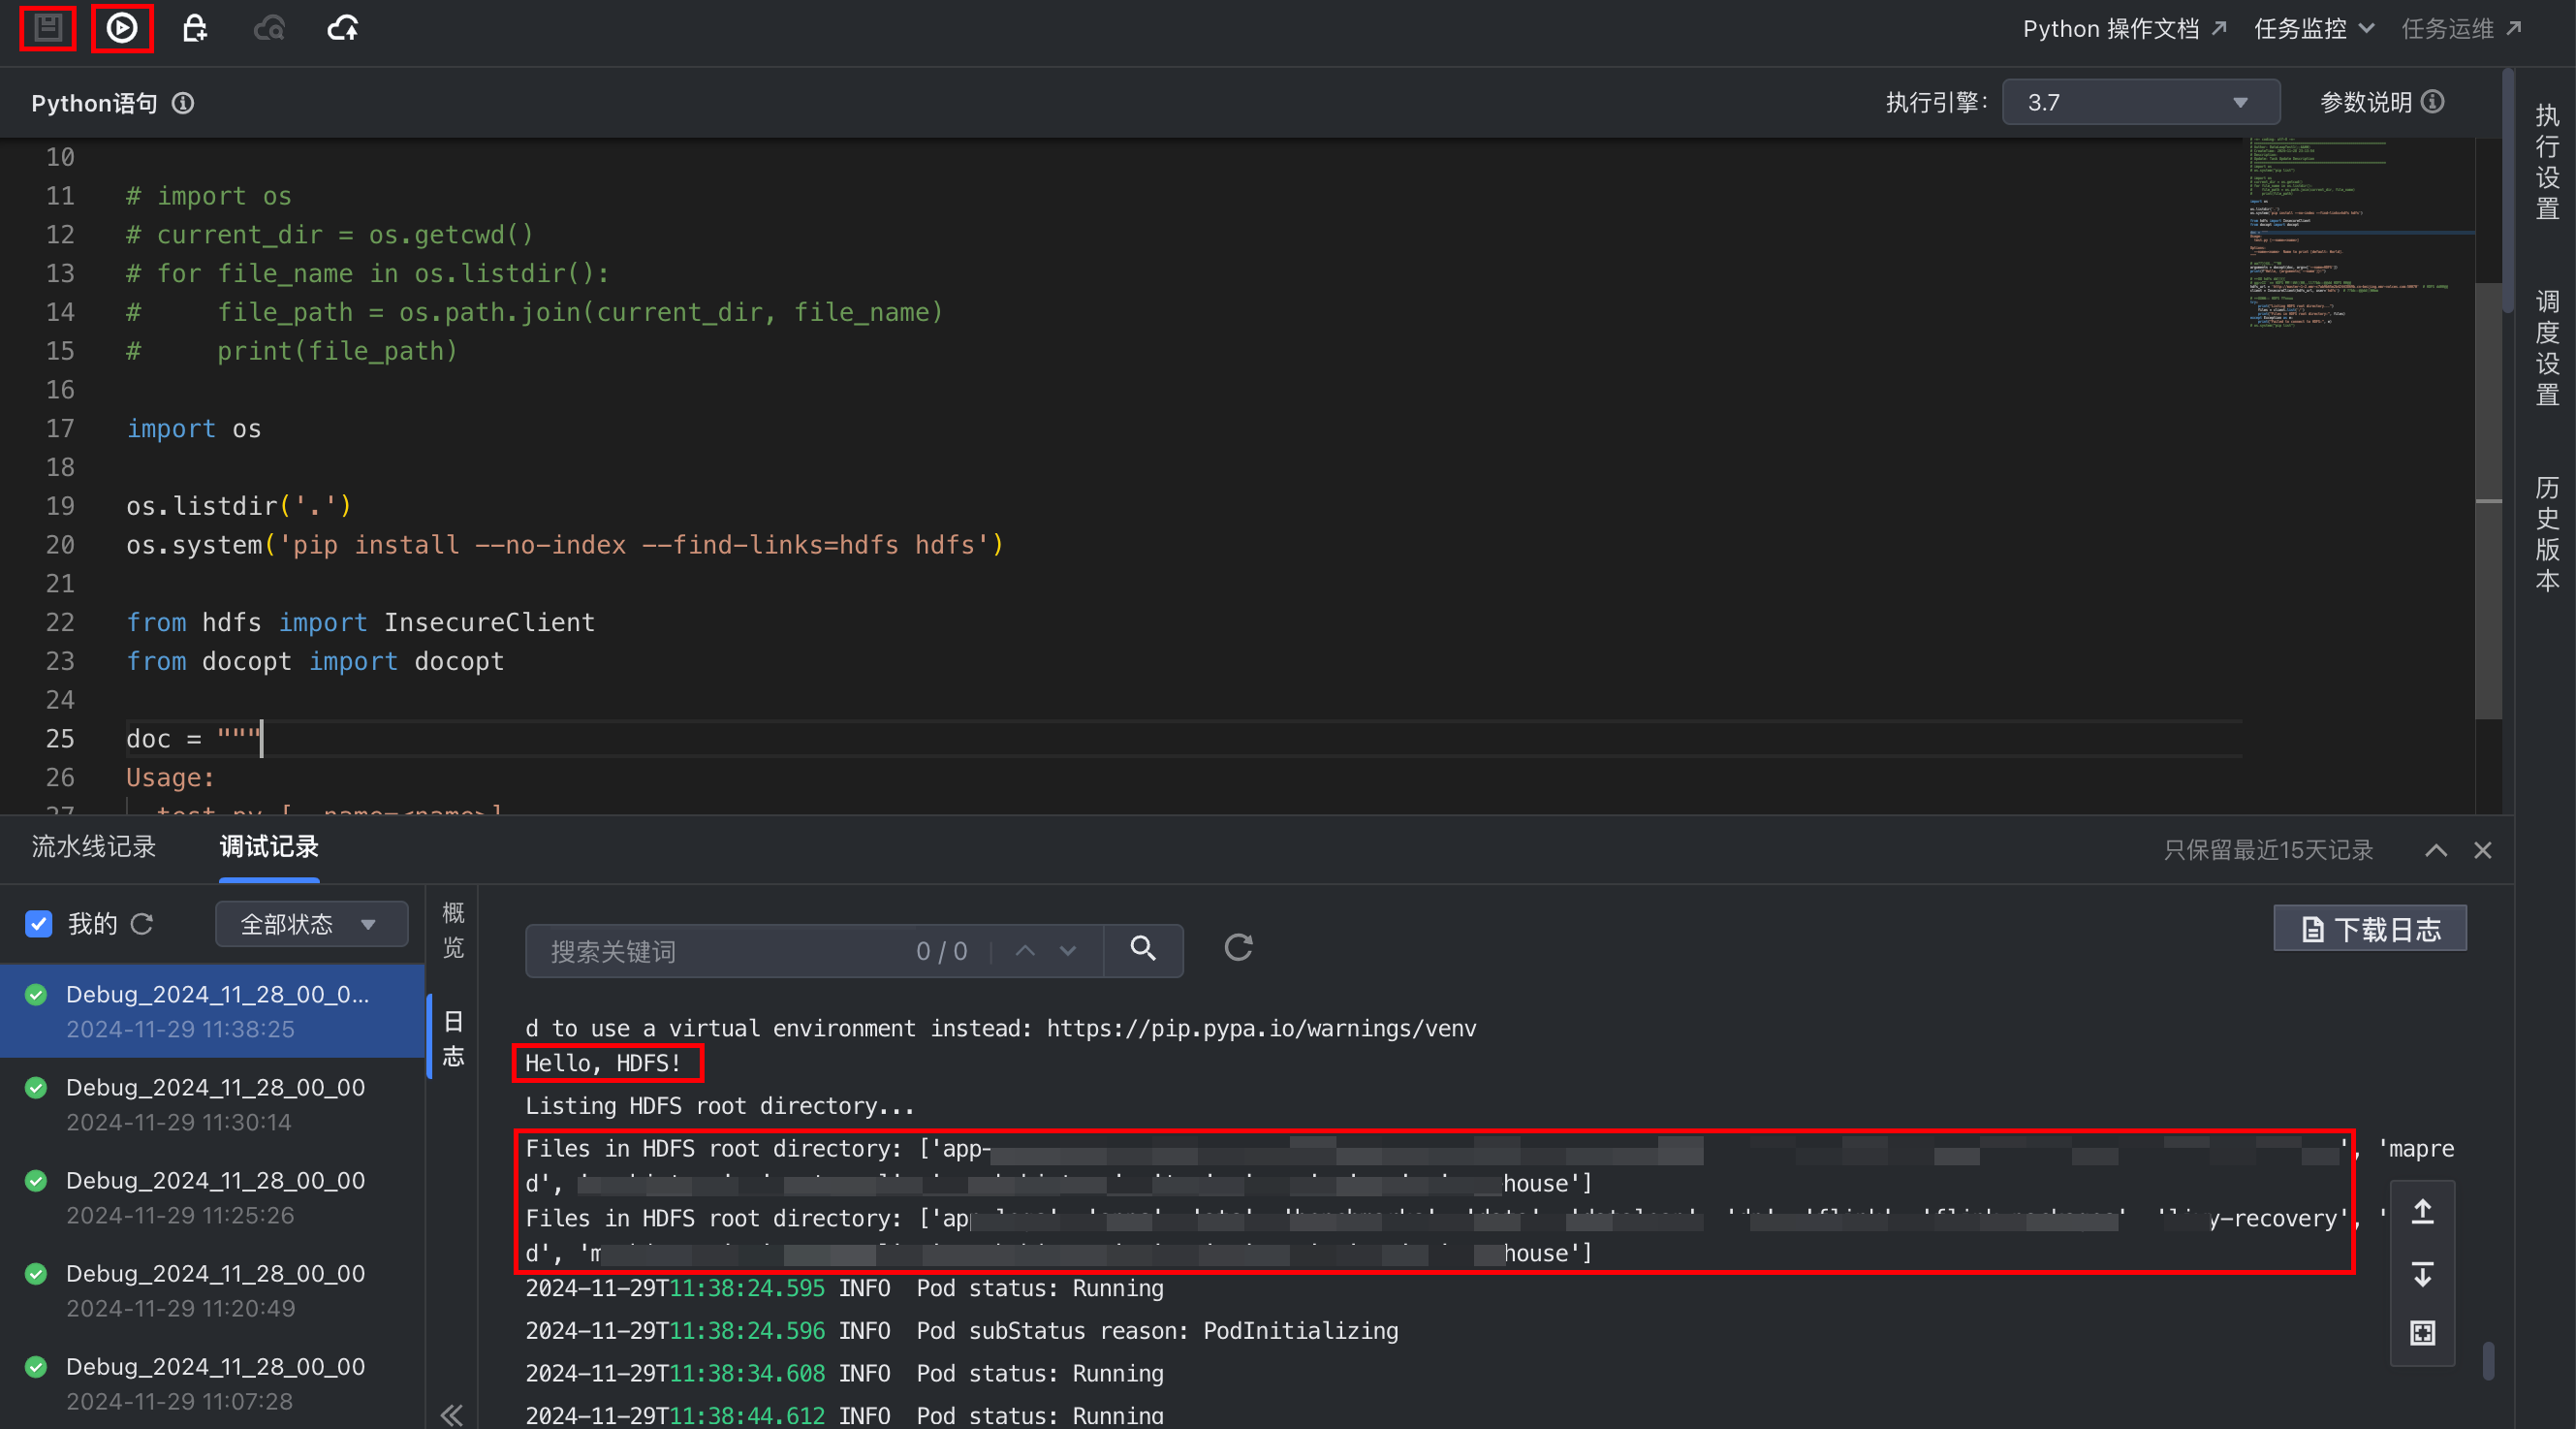Click the code editor vertical scrollbar
Image resolution: width=2576 pixels, height=1429 pixels.
pos(2488,500)
